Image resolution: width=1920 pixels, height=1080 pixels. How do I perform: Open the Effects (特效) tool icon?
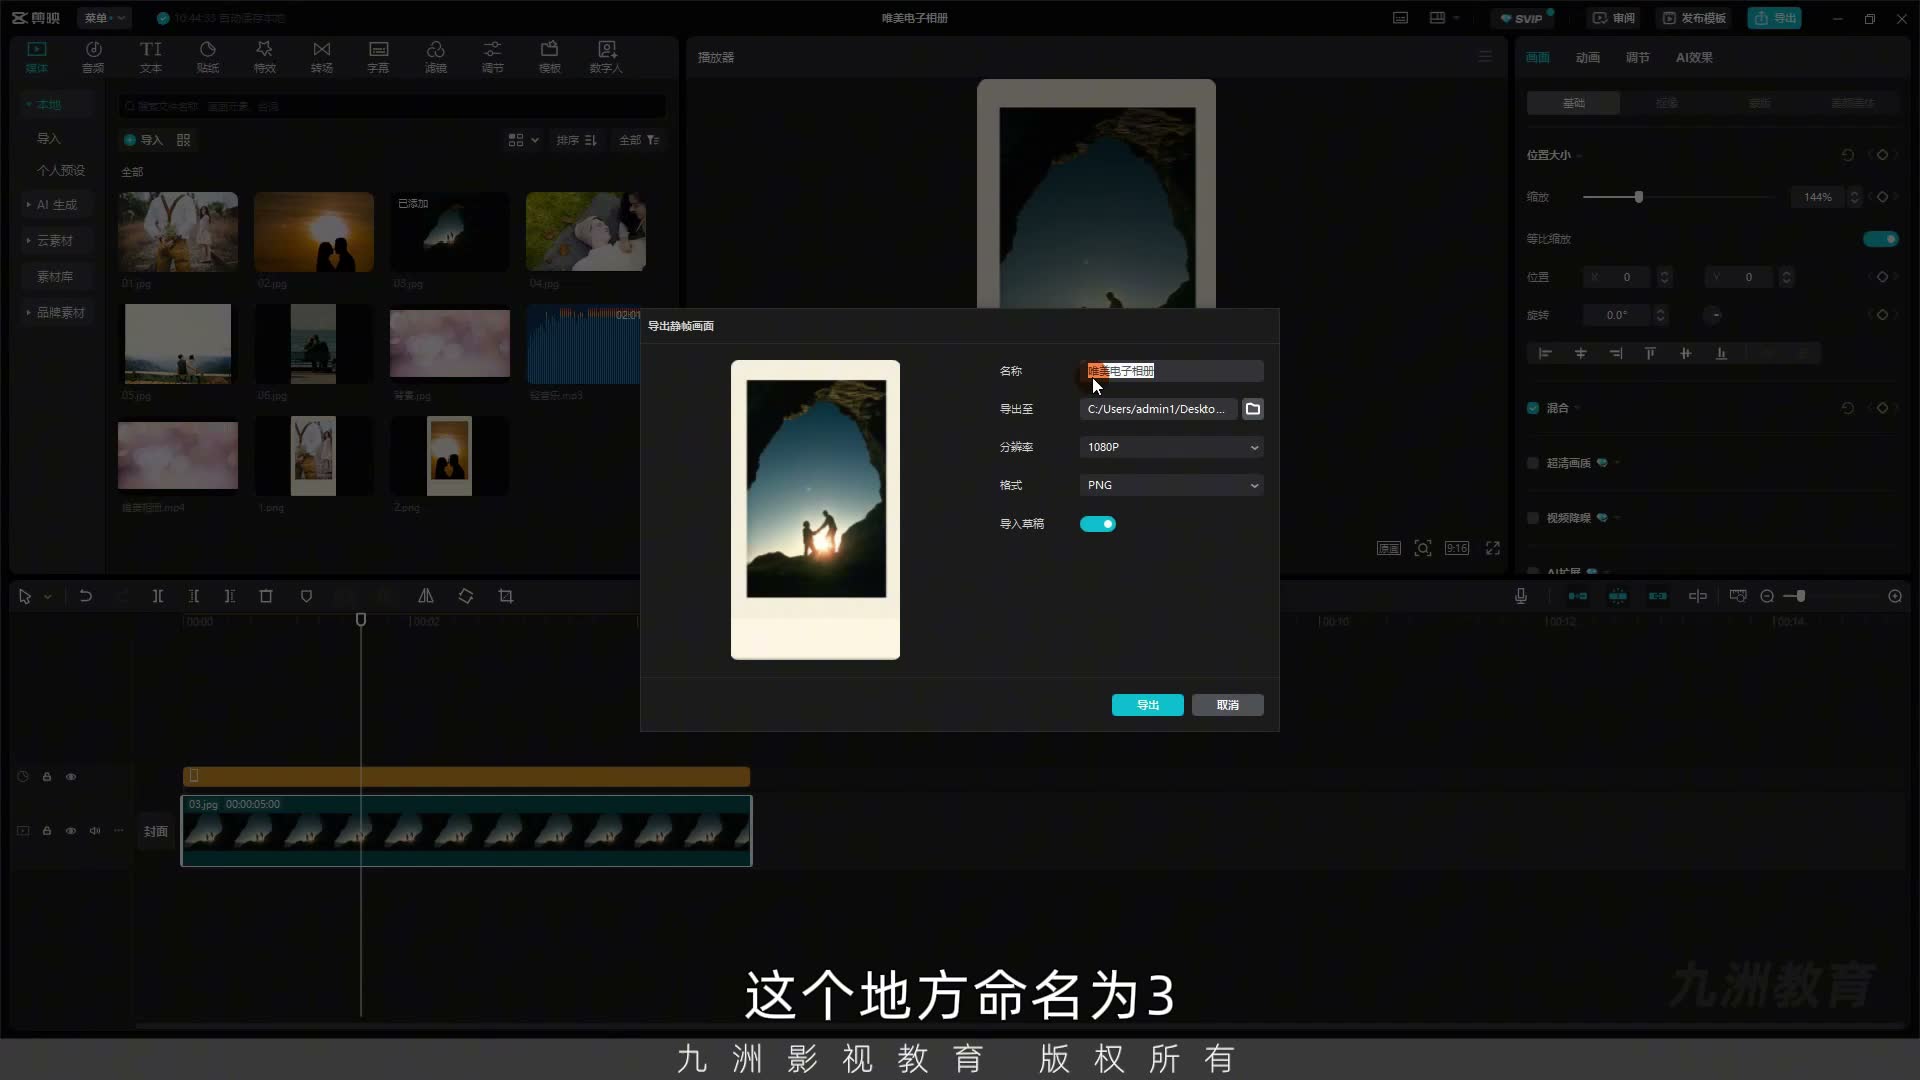point(264,57)
